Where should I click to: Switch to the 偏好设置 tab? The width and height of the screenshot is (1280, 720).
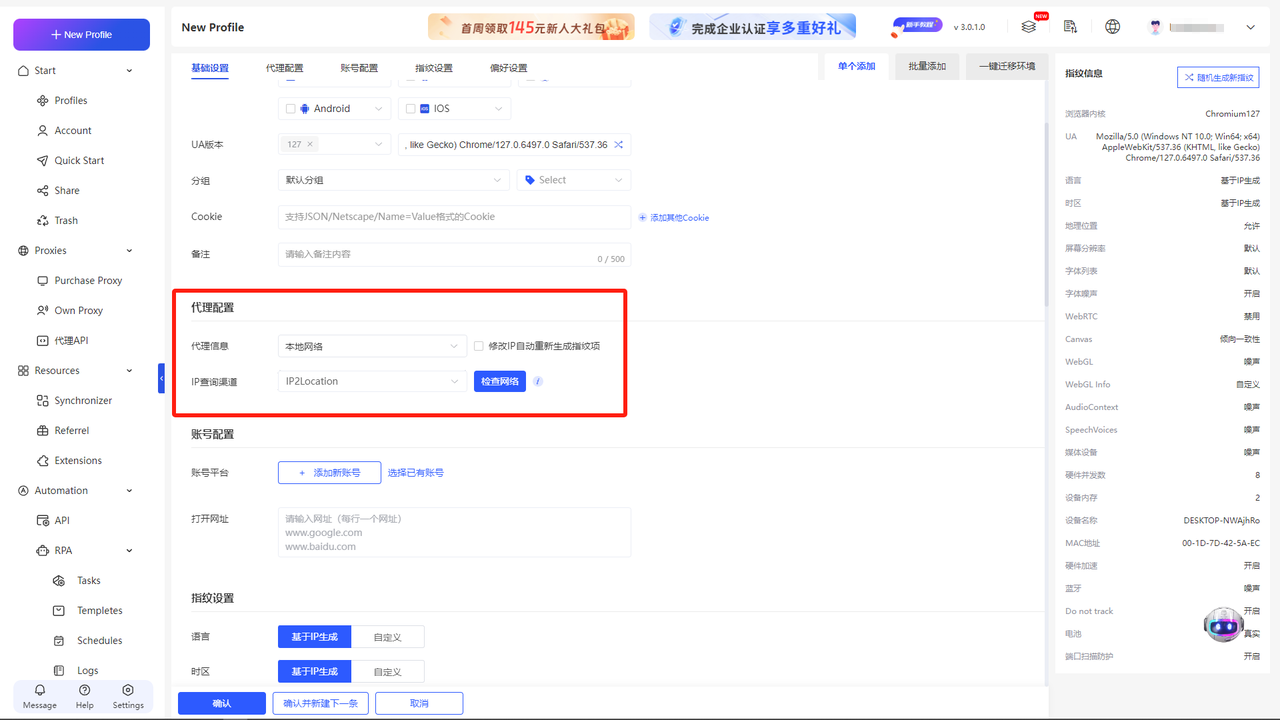tap(506, 68)
